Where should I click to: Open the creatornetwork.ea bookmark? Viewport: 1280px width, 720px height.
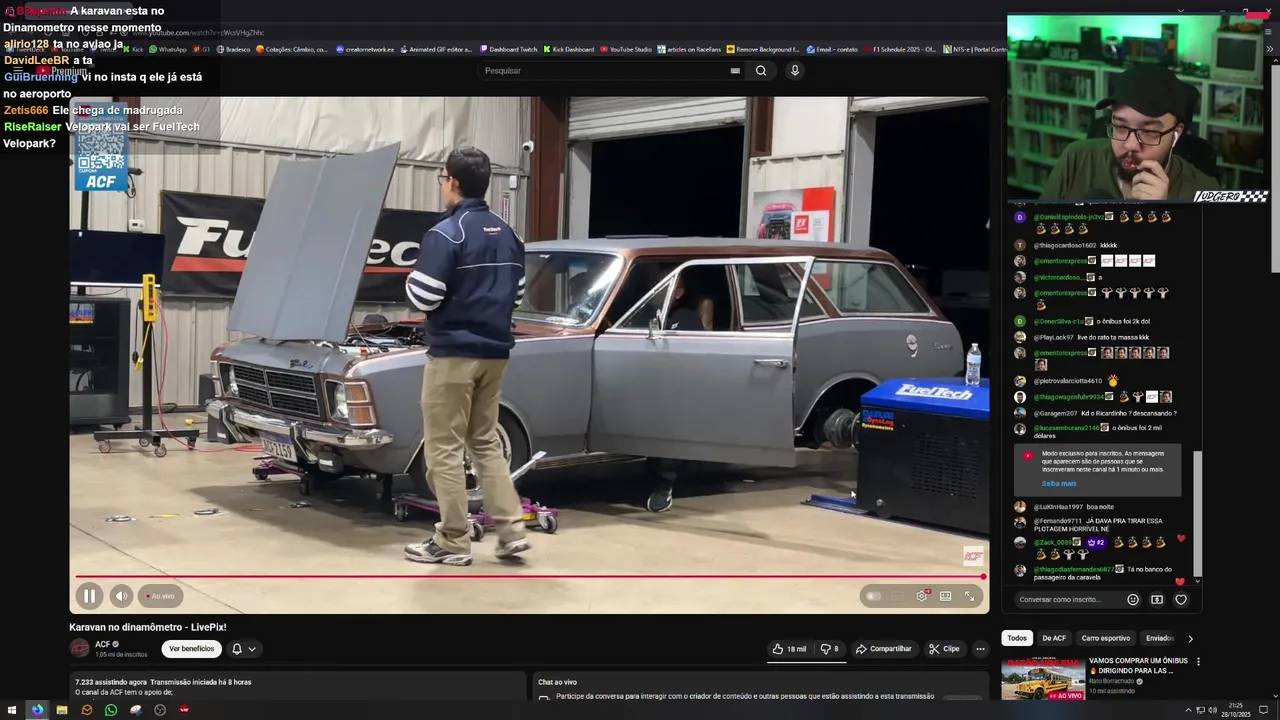pyautogui.click(x=365, y=49)
